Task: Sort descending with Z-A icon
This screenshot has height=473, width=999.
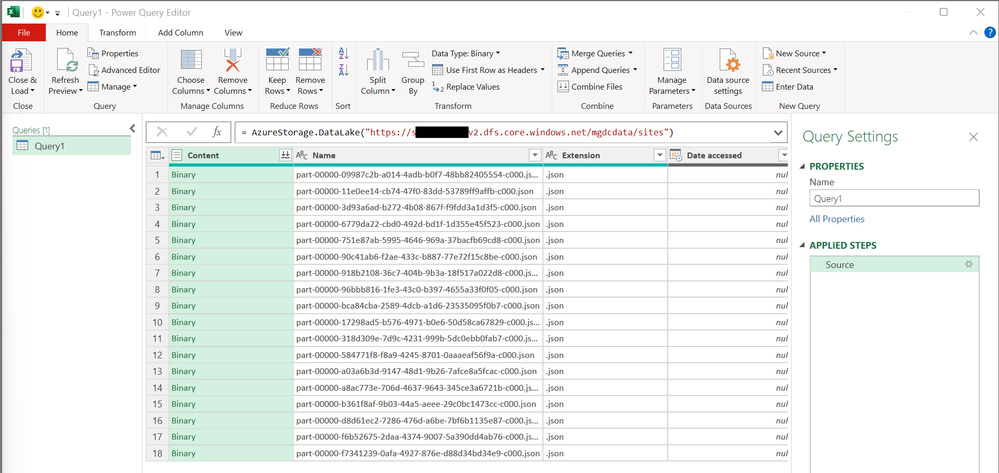Action: click(343, 70)
